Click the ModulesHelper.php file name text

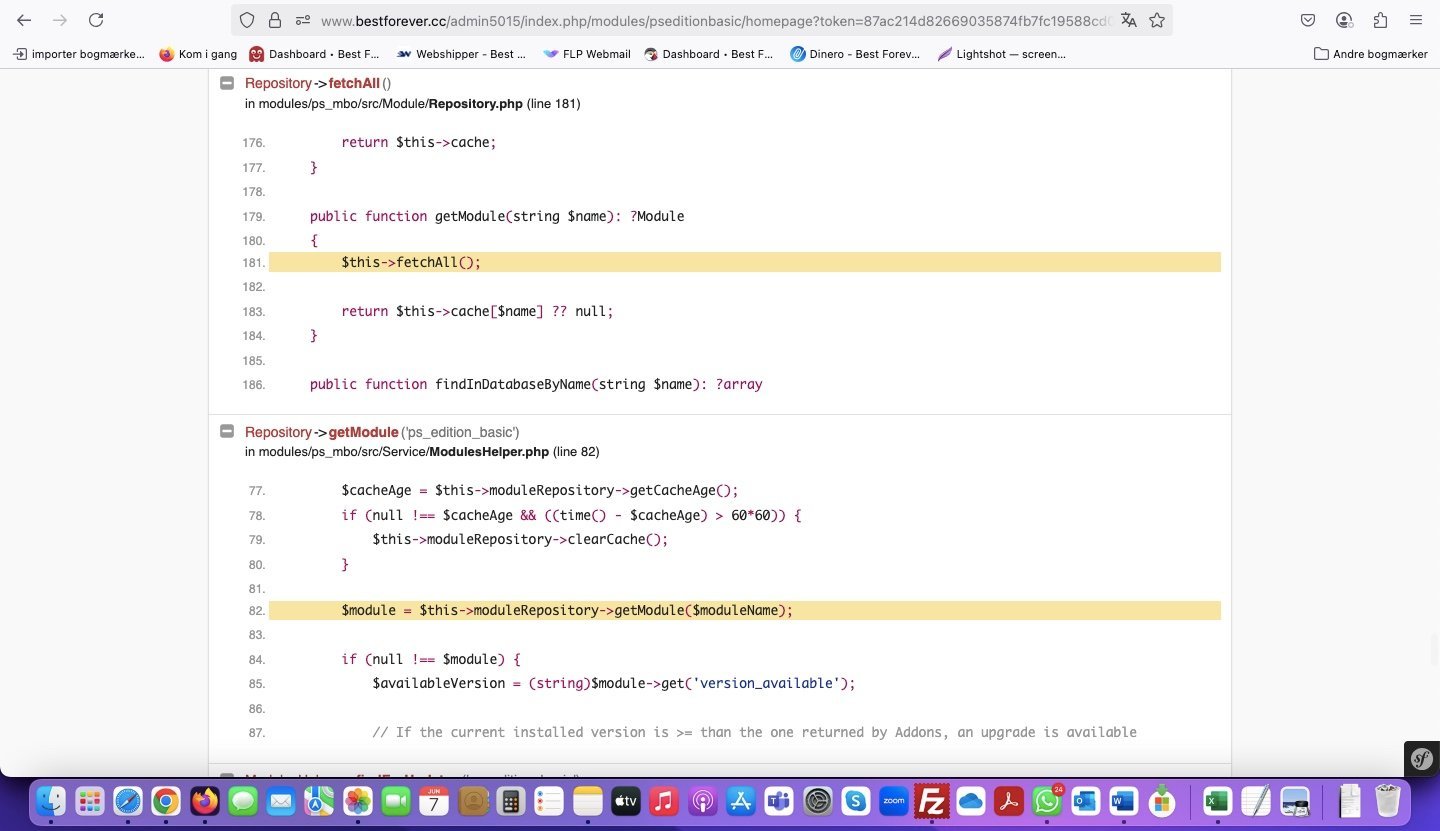click(490, 452)
